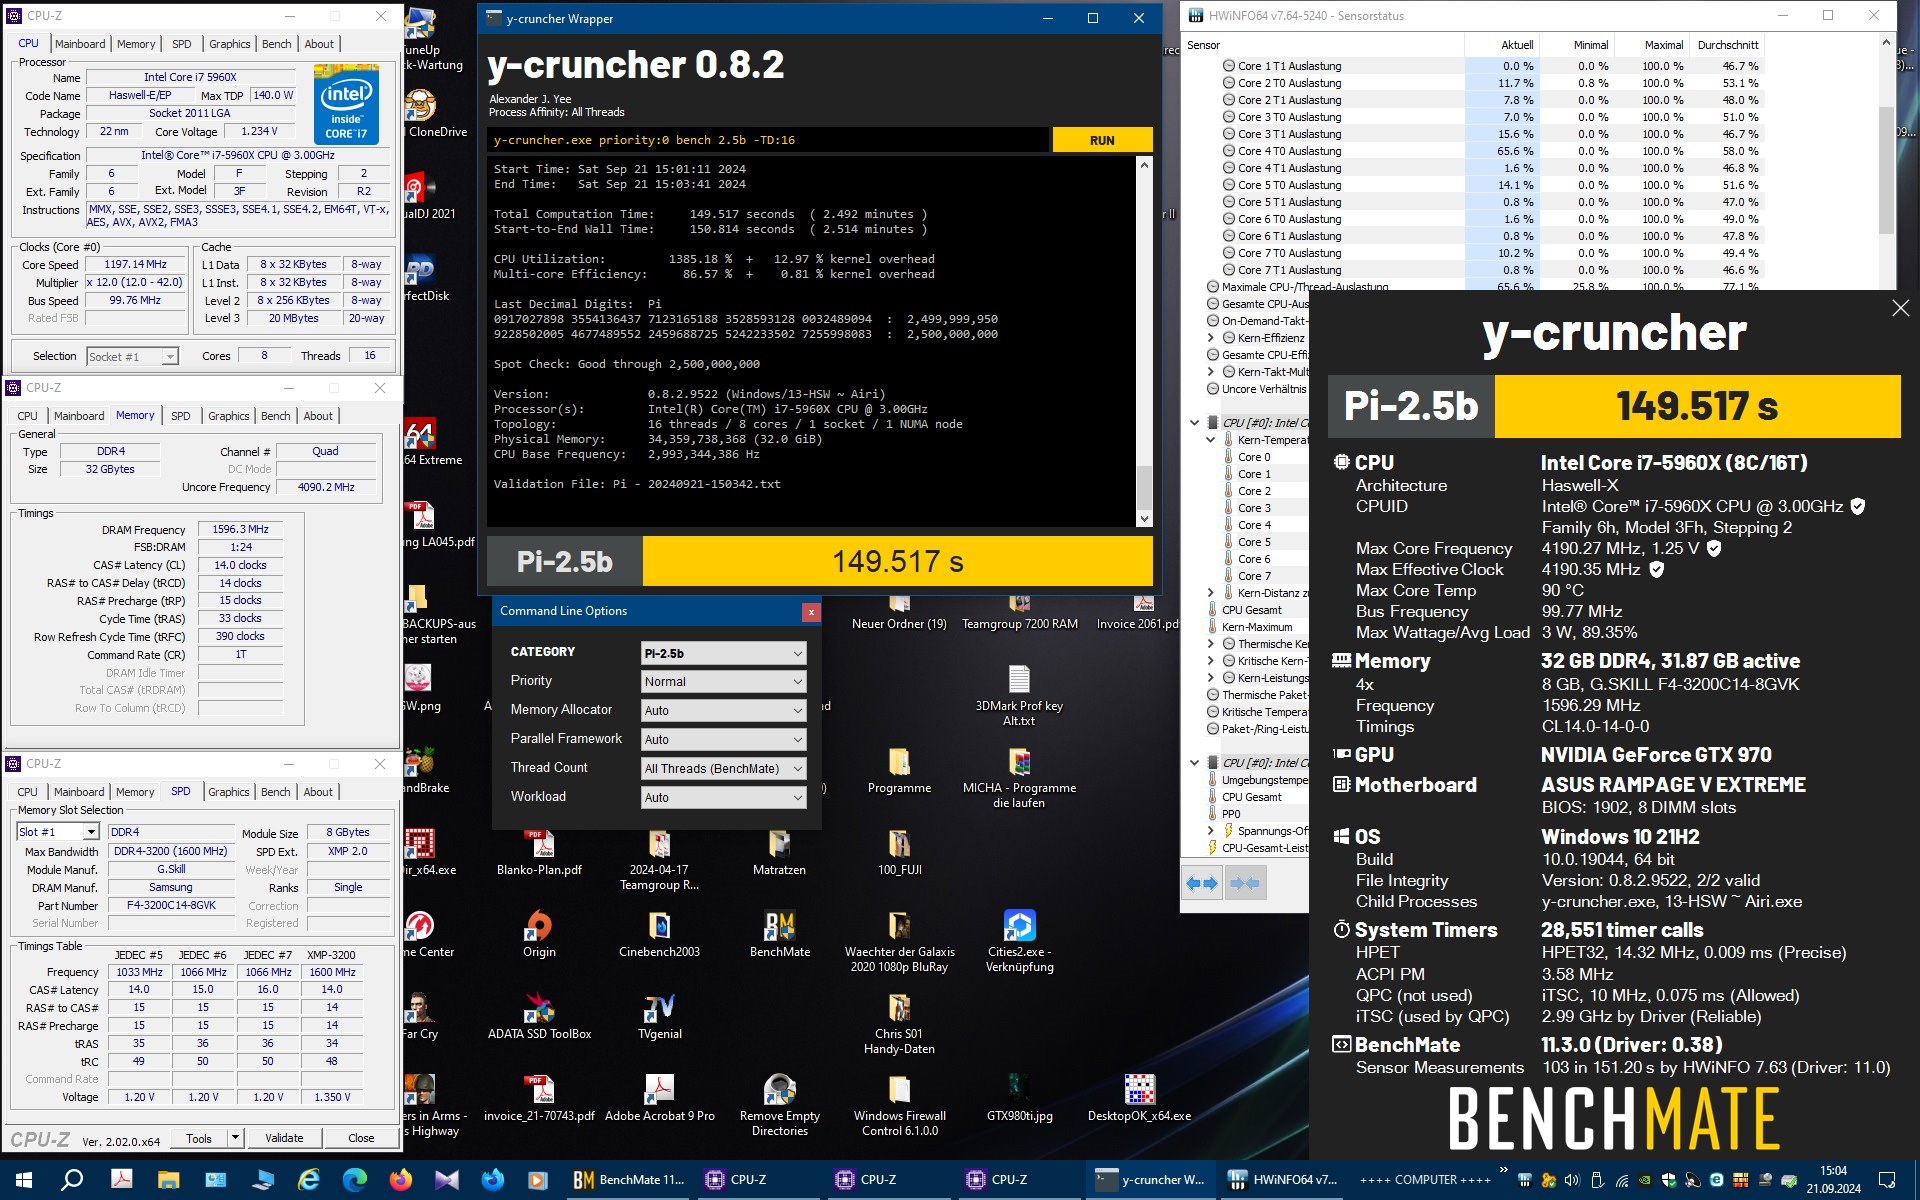Select Waechter der Galaxis folder icon
The height and width of the screenshot is (1200, 1920).
899,941
